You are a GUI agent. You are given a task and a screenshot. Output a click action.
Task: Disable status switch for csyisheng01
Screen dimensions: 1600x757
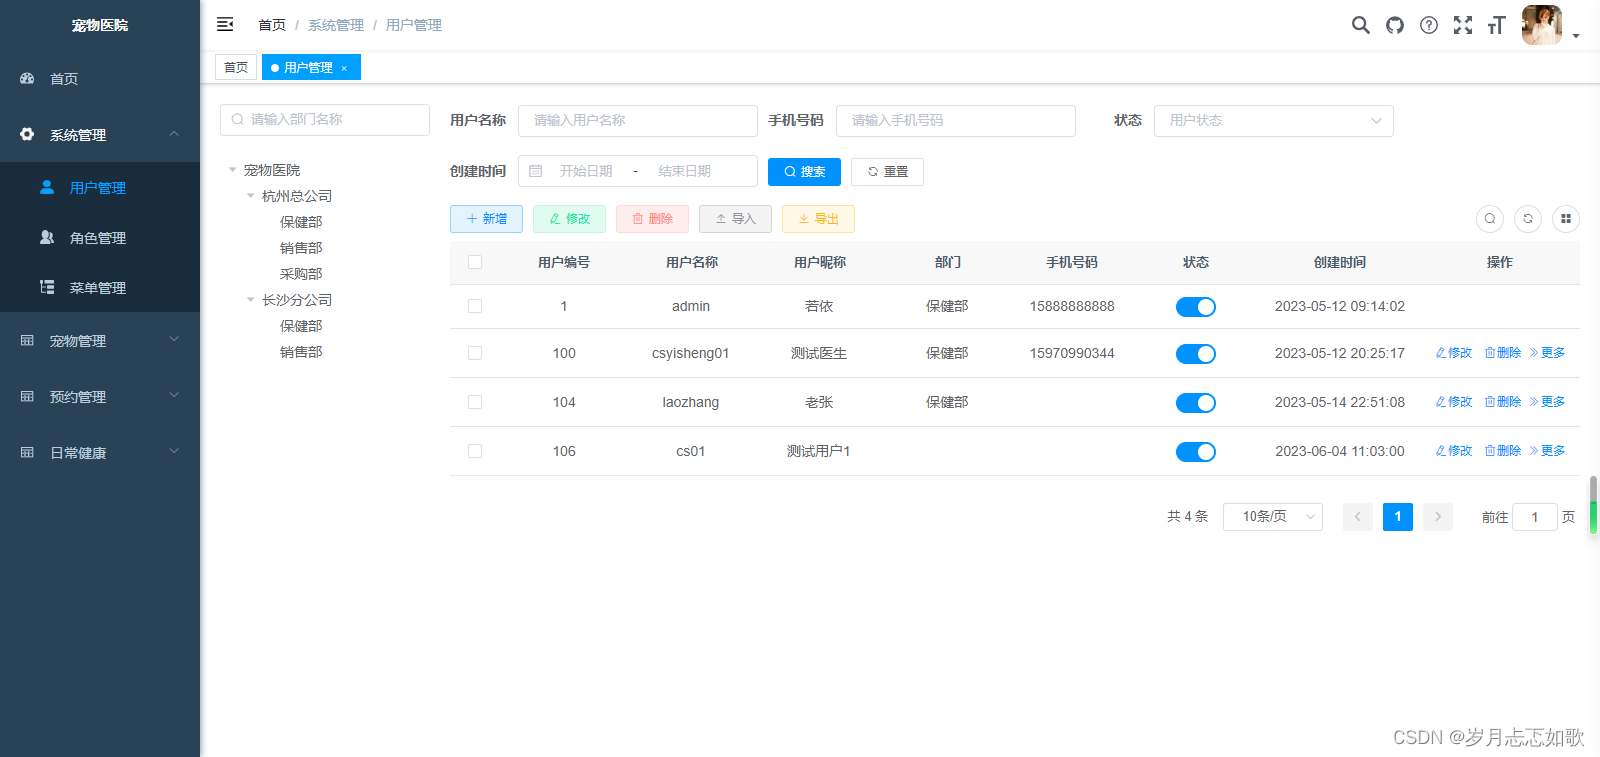pos(1196,354)
